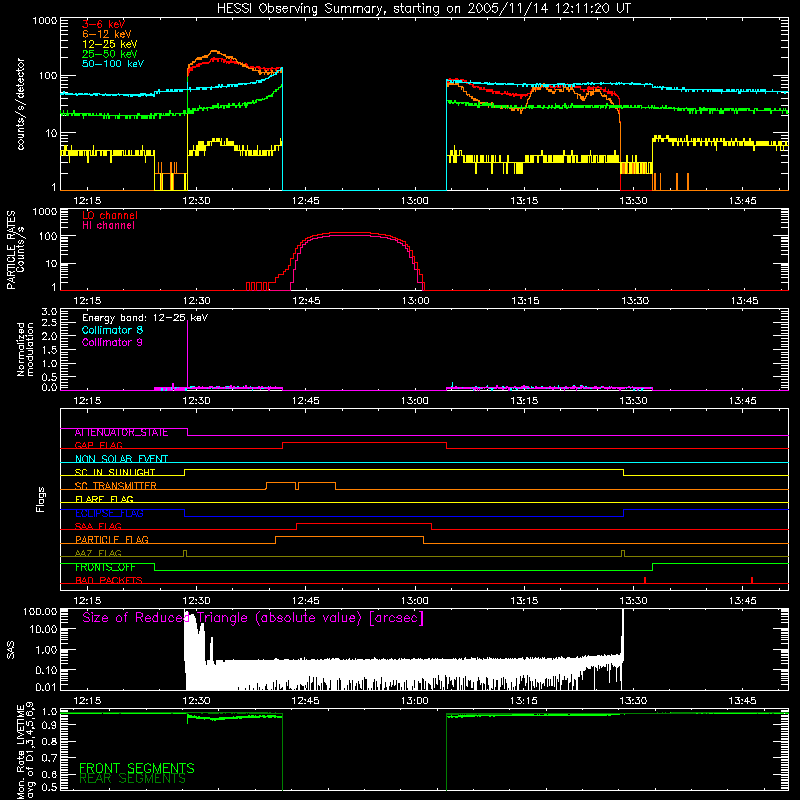Click the counts/s/detector axis label
This screenshot has height=800, width=800.
point(20,104)
